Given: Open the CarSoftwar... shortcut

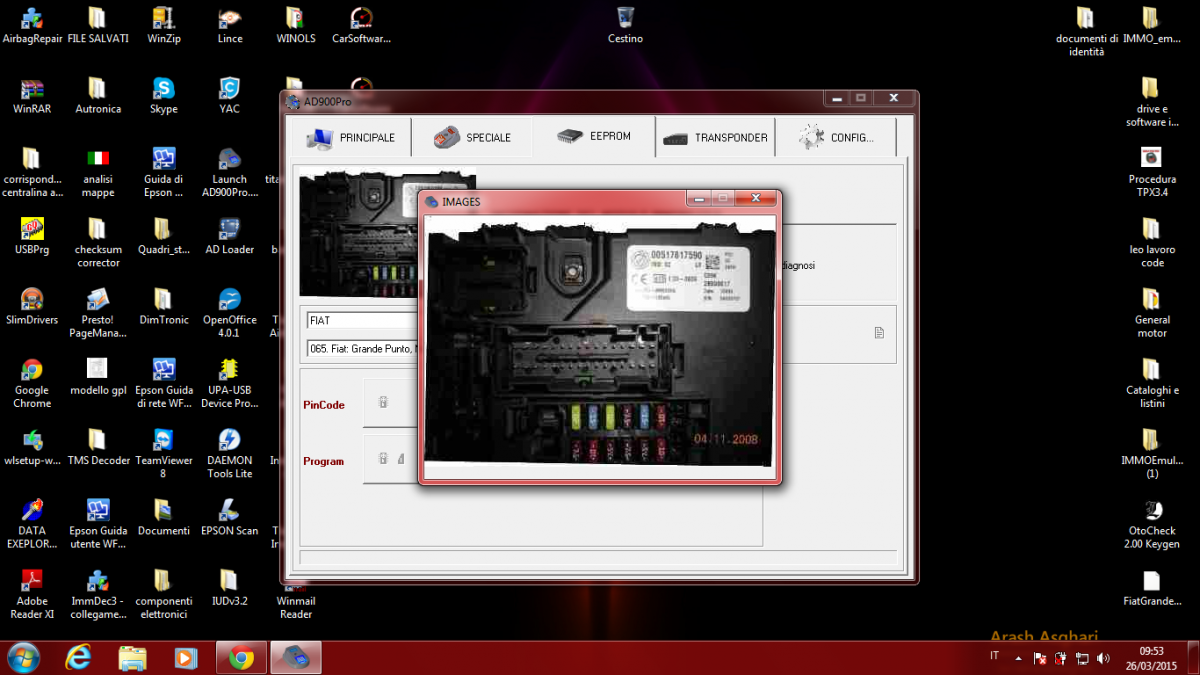Looking at the screenshot, I should (361, 26).
